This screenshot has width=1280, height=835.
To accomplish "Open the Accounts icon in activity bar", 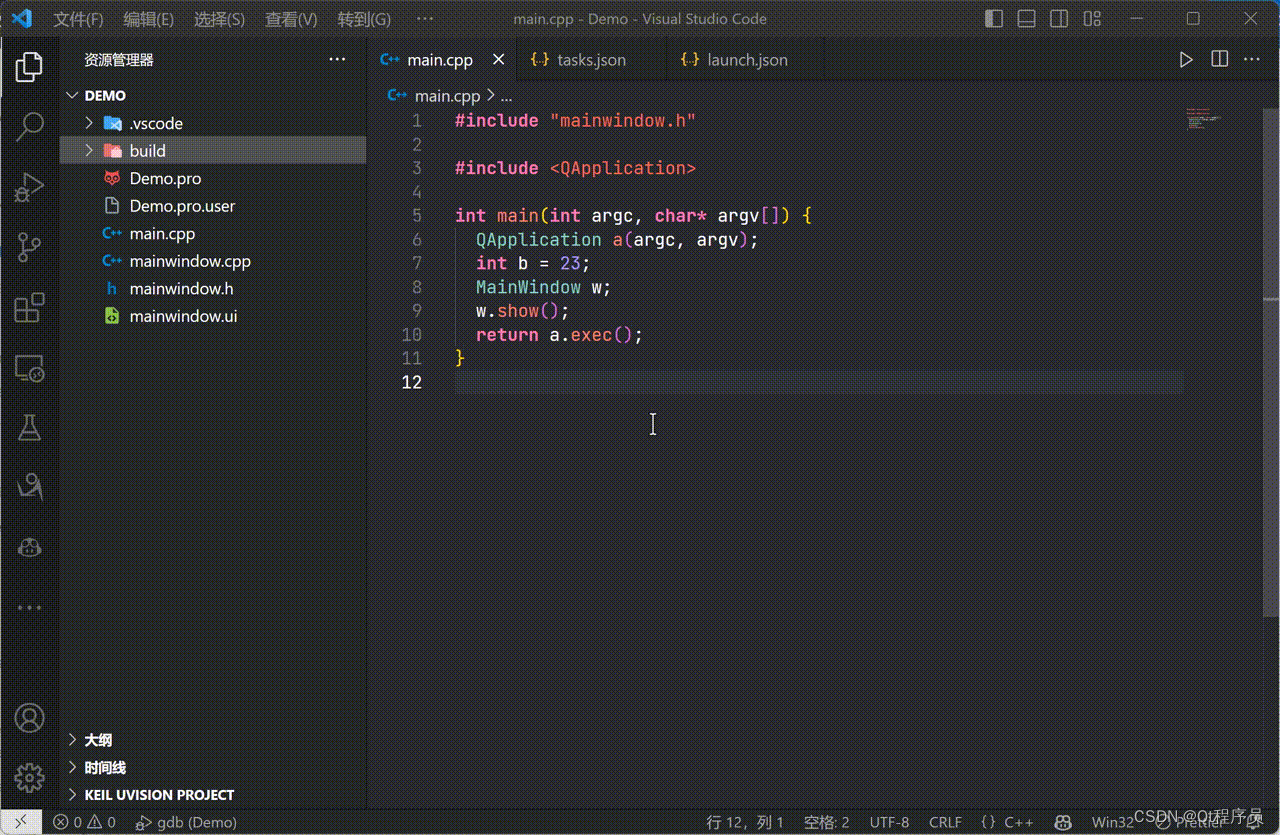I will [29, 717].
